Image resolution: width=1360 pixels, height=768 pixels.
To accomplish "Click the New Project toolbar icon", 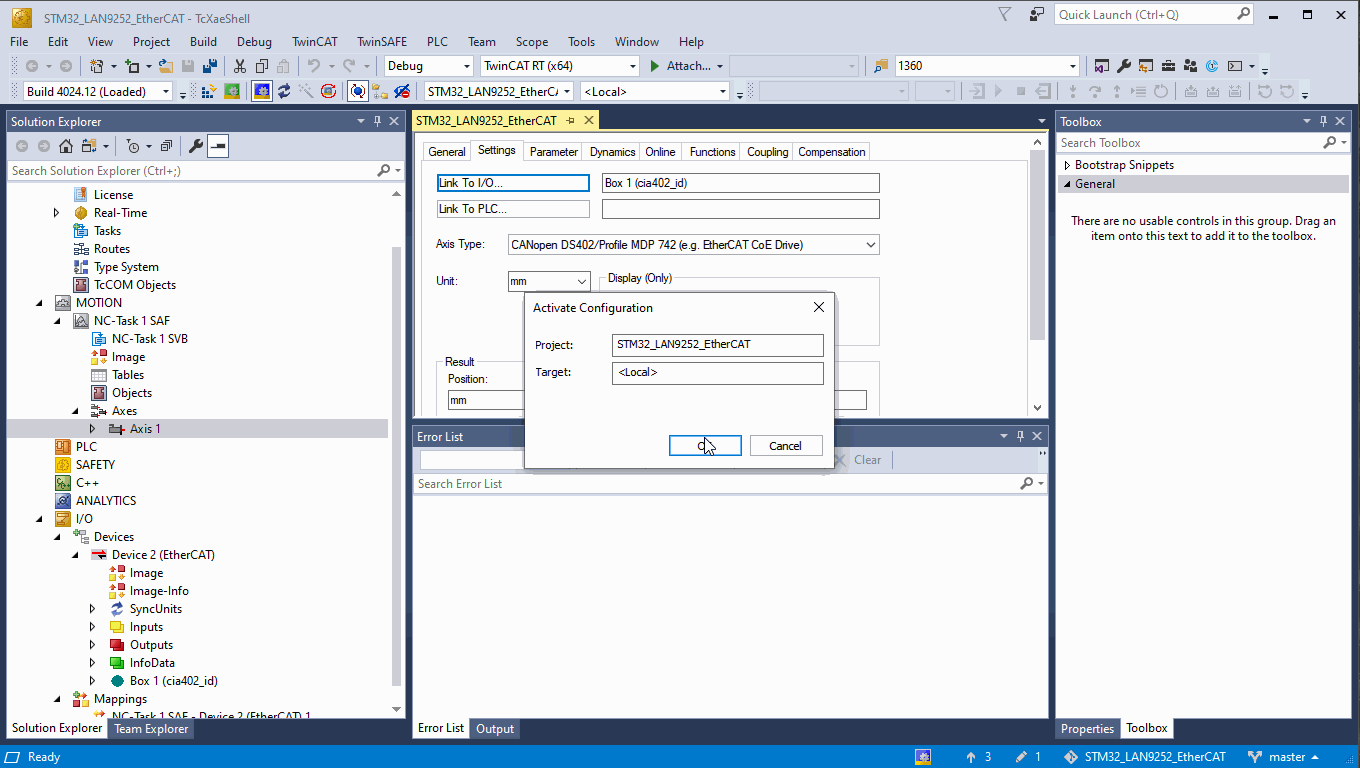I will [96, 66].
